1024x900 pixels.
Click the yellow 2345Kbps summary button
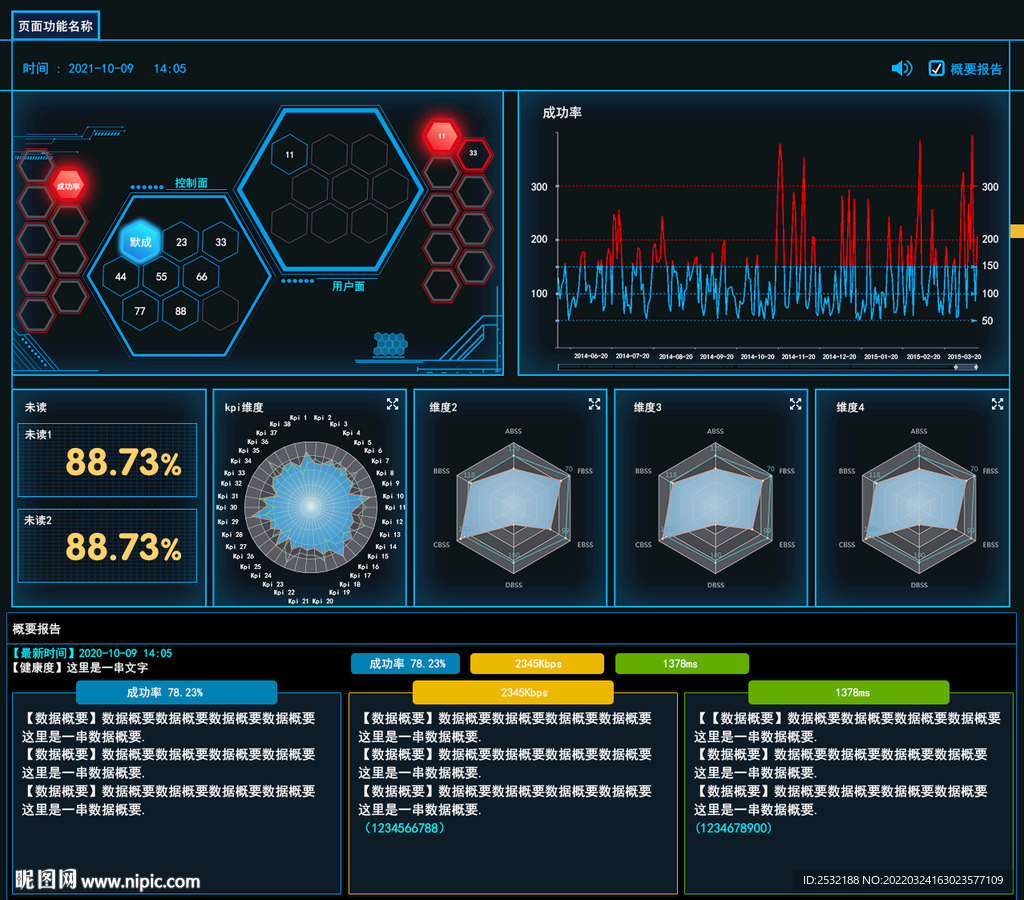pyautogui.click(x=537, y=664)
